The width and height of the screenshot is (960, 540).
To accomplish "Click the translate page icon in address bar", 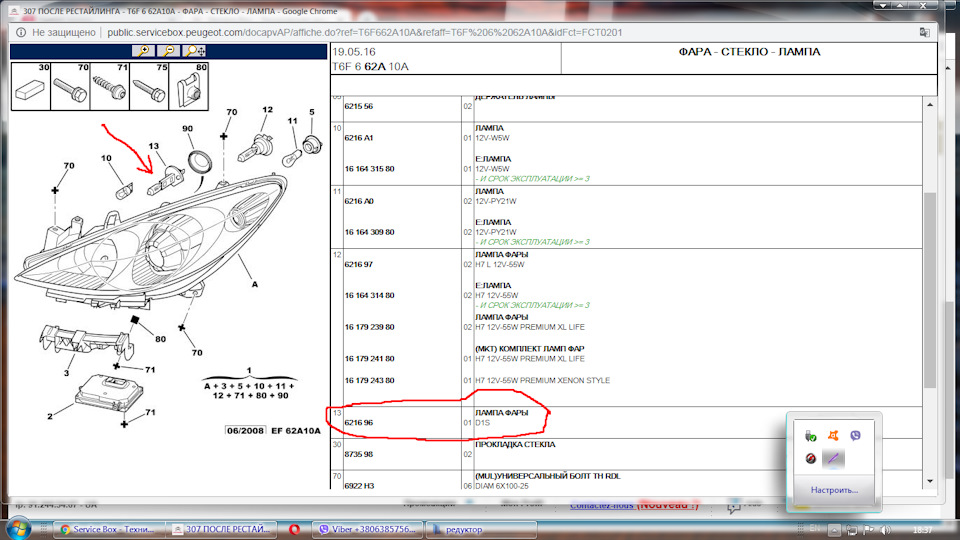I will [924, 32].
